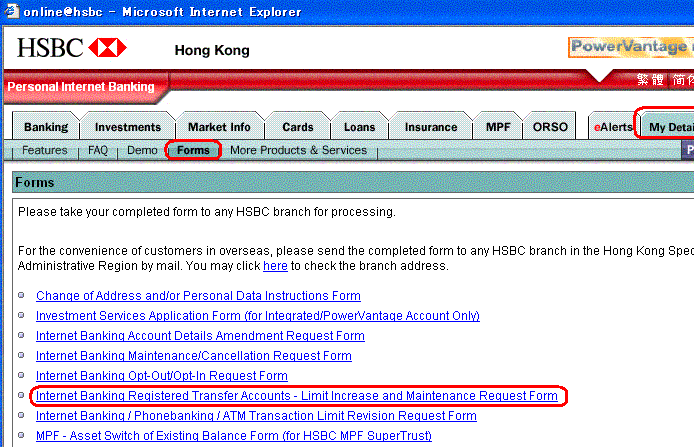Open Internet Banking Account Details Amendment Request Form
The image size is (694, 447).
tap(200, 335)
